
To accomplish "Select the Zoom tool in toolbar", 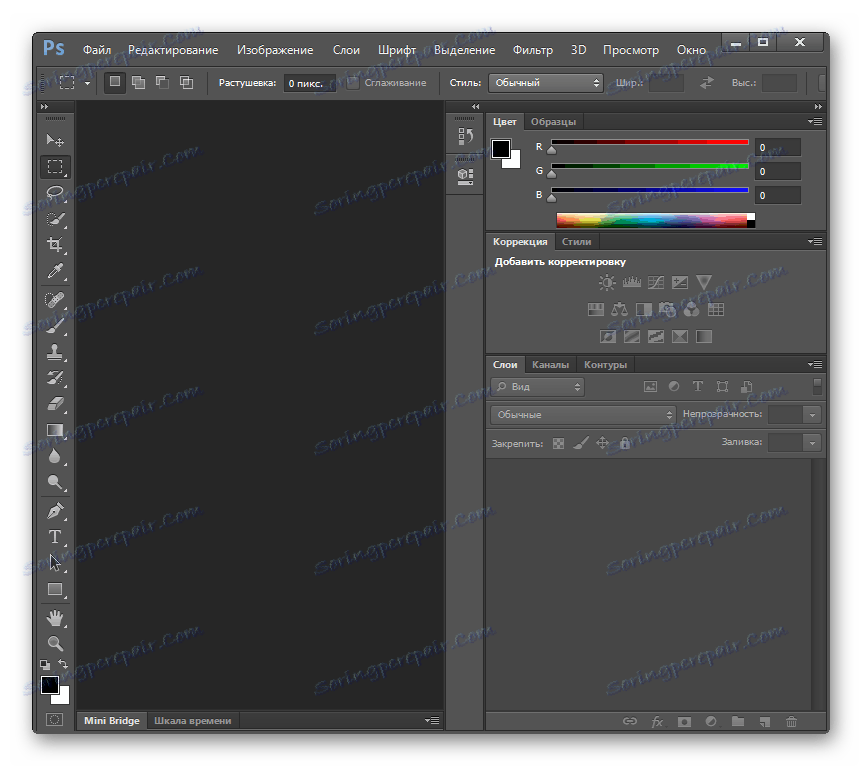I will [x=55, y=644].
